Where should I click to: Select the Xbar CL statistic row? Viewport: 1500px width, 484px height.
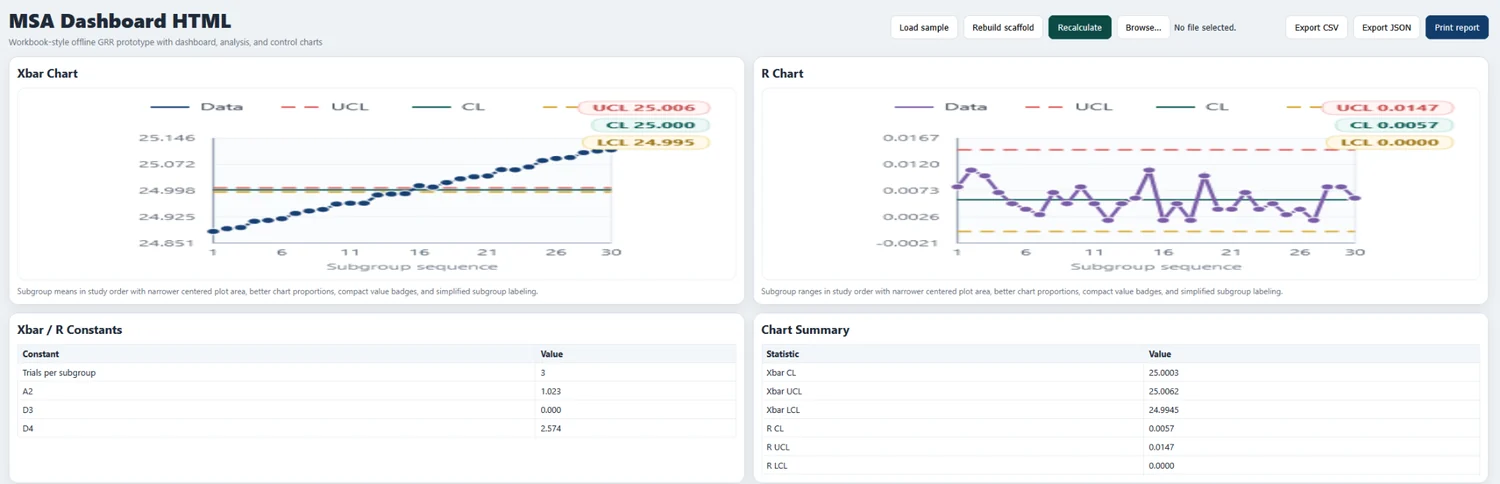(x=1120, y=373)
